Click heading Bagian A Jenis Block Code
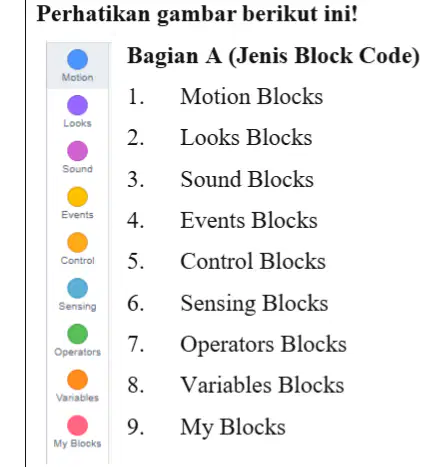The height and width of the screenshot is (467, 427). pos(273,56)
